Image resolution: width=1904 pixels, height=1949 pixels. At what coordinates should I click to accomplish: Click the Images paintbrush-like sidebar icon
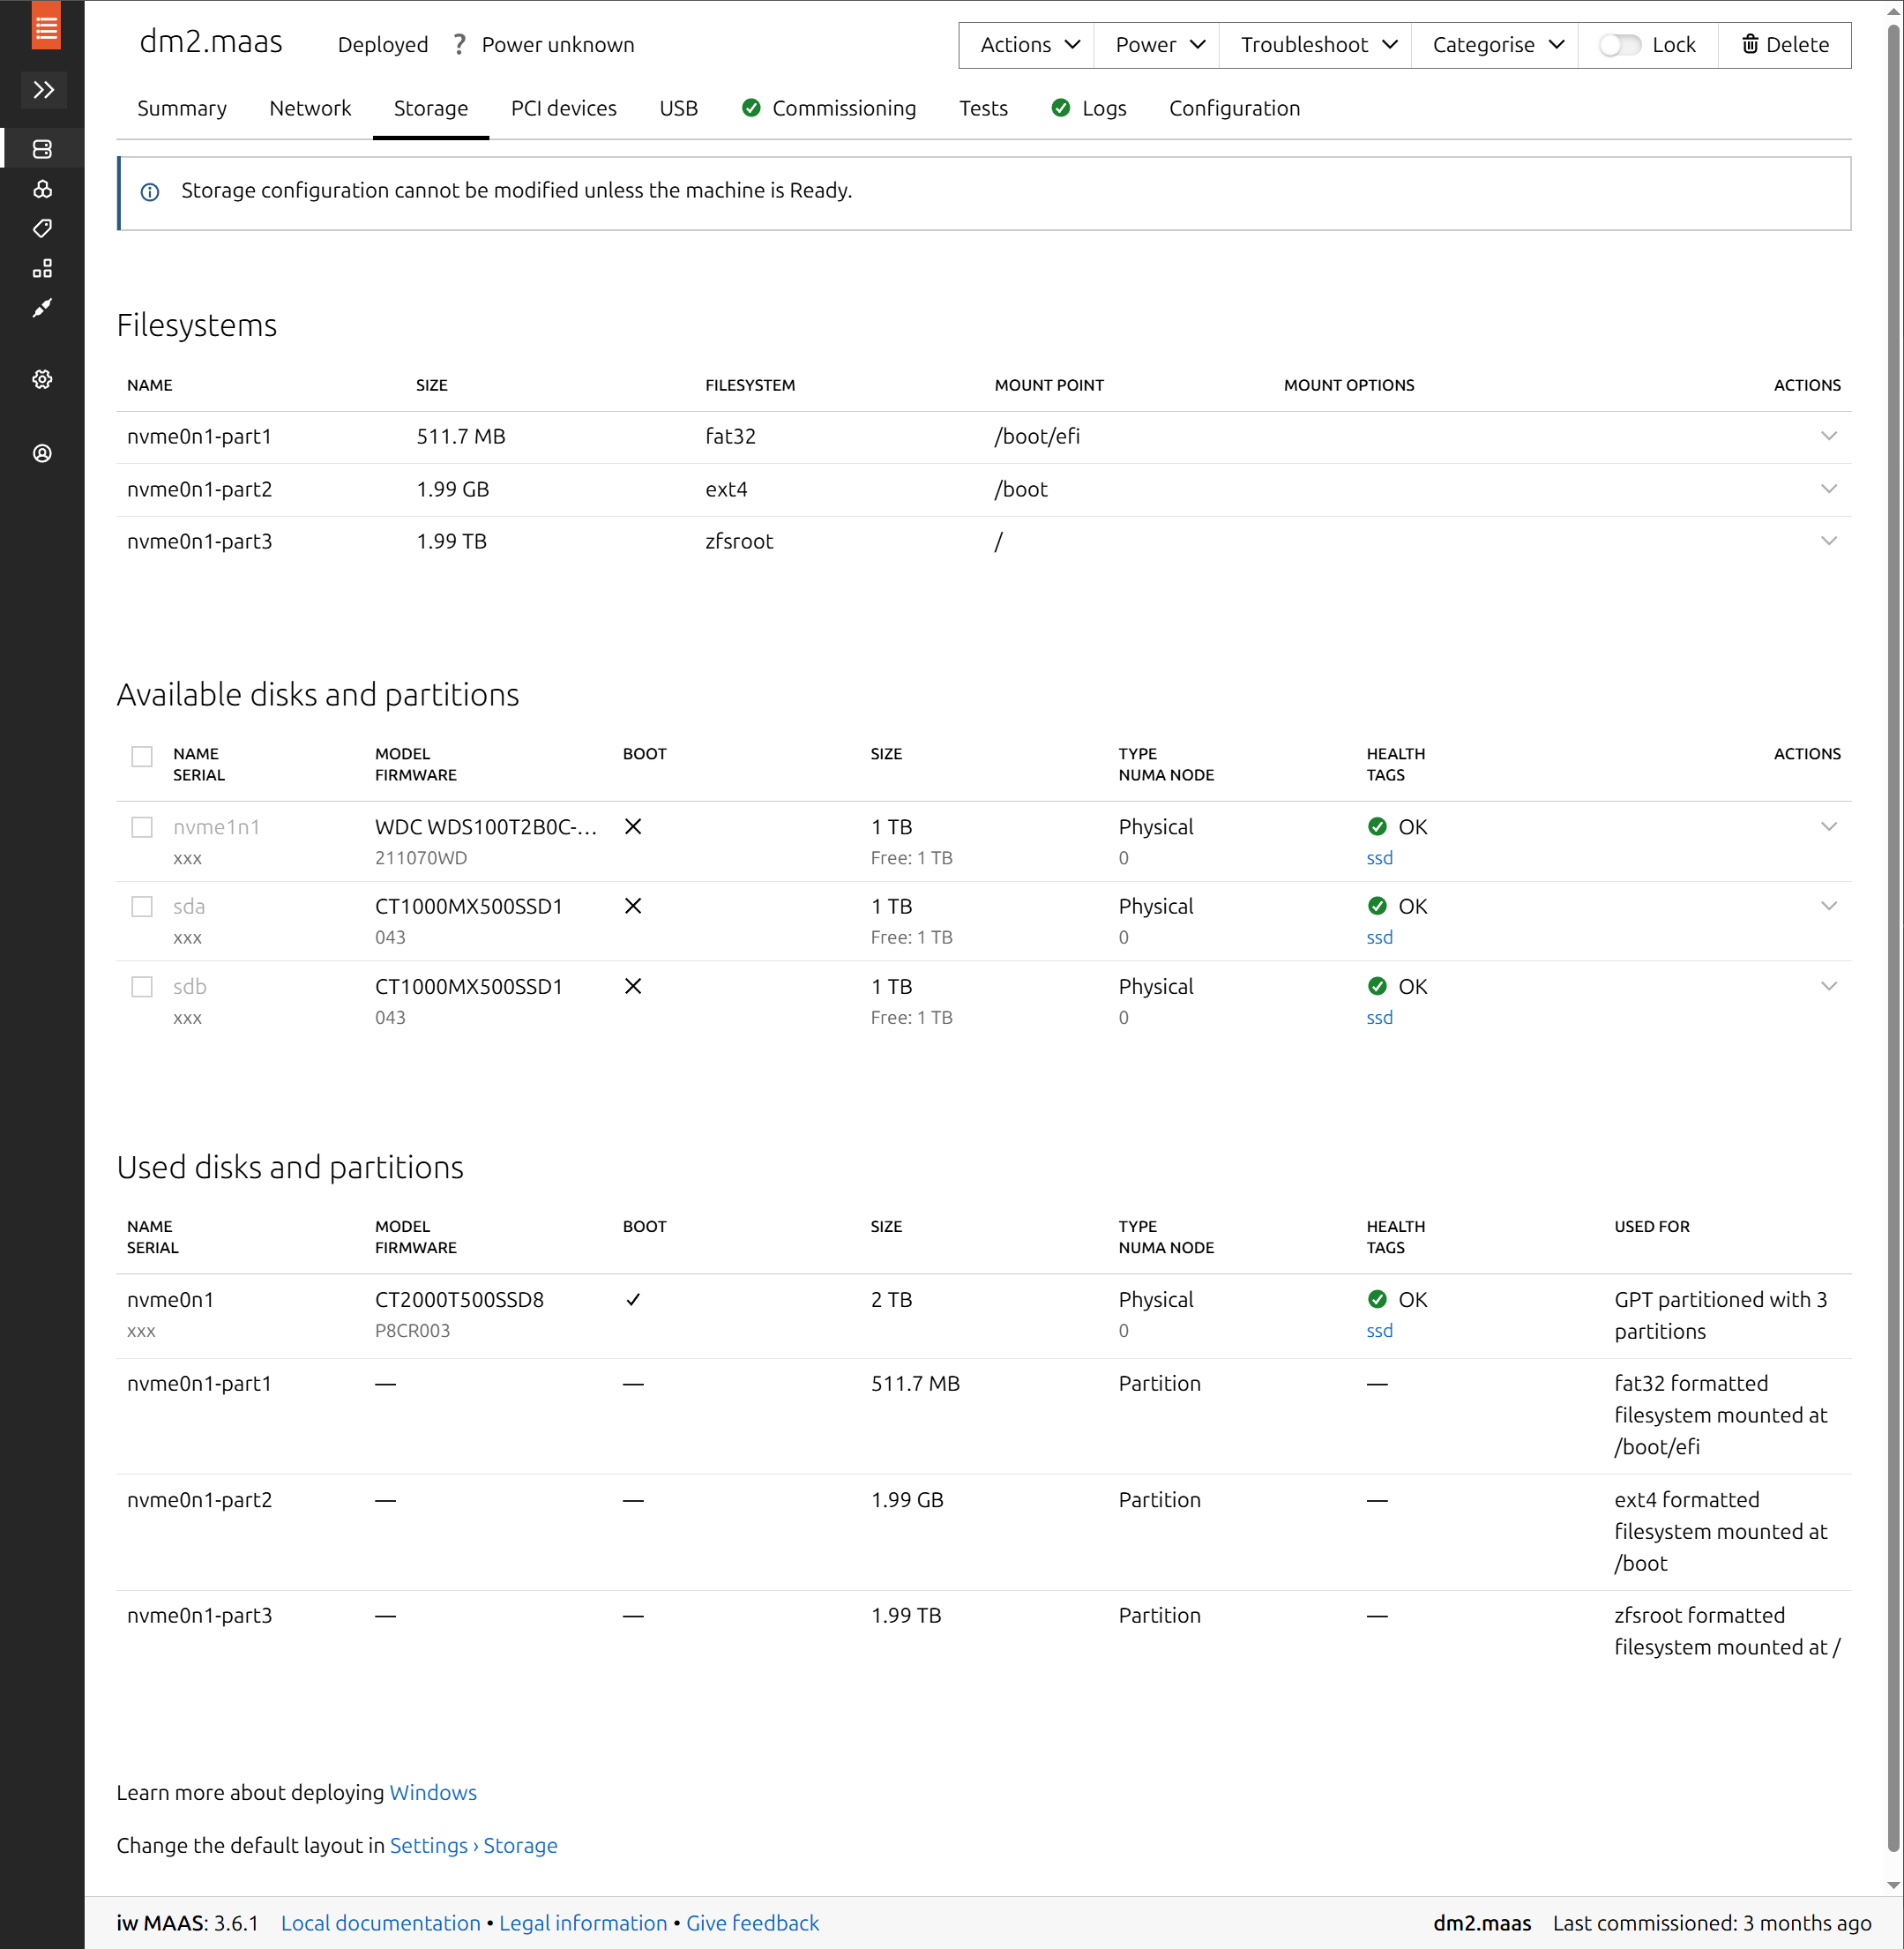tap(42, 308)
